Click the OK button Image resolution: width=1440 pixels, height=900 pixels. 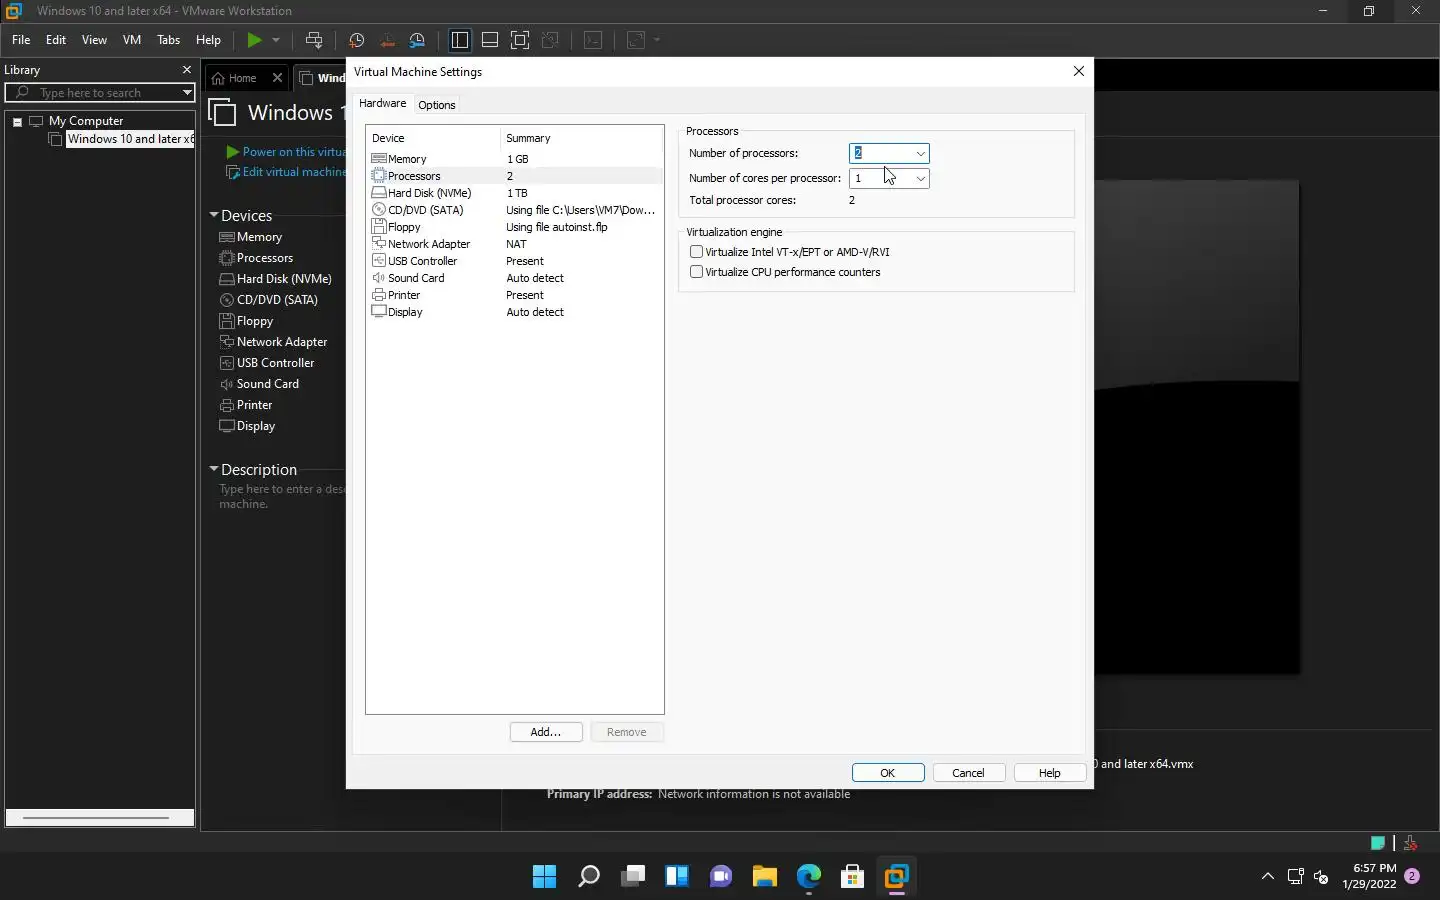point(888,773)
